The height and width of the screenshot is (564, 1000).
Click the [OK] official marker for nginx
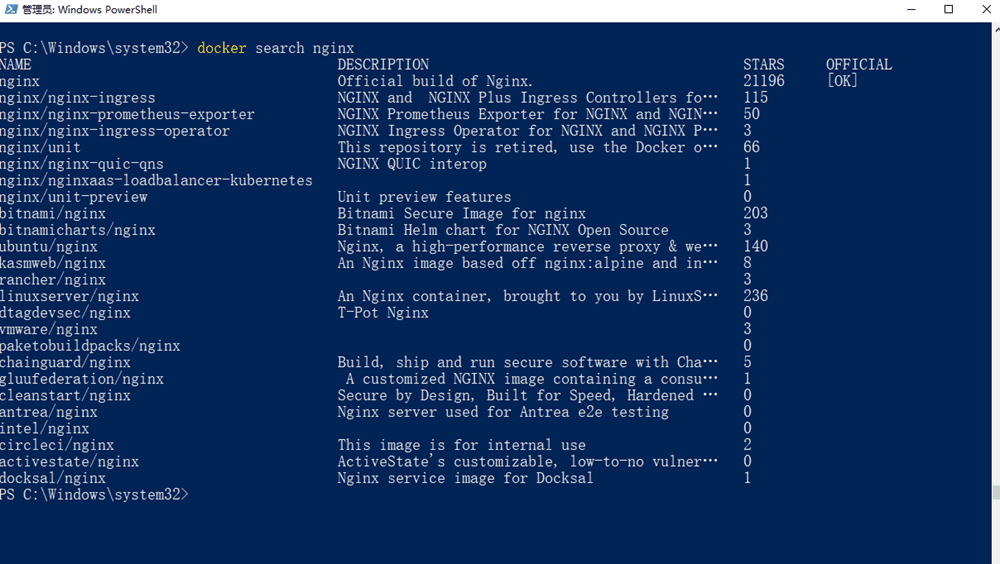(842, 81)
